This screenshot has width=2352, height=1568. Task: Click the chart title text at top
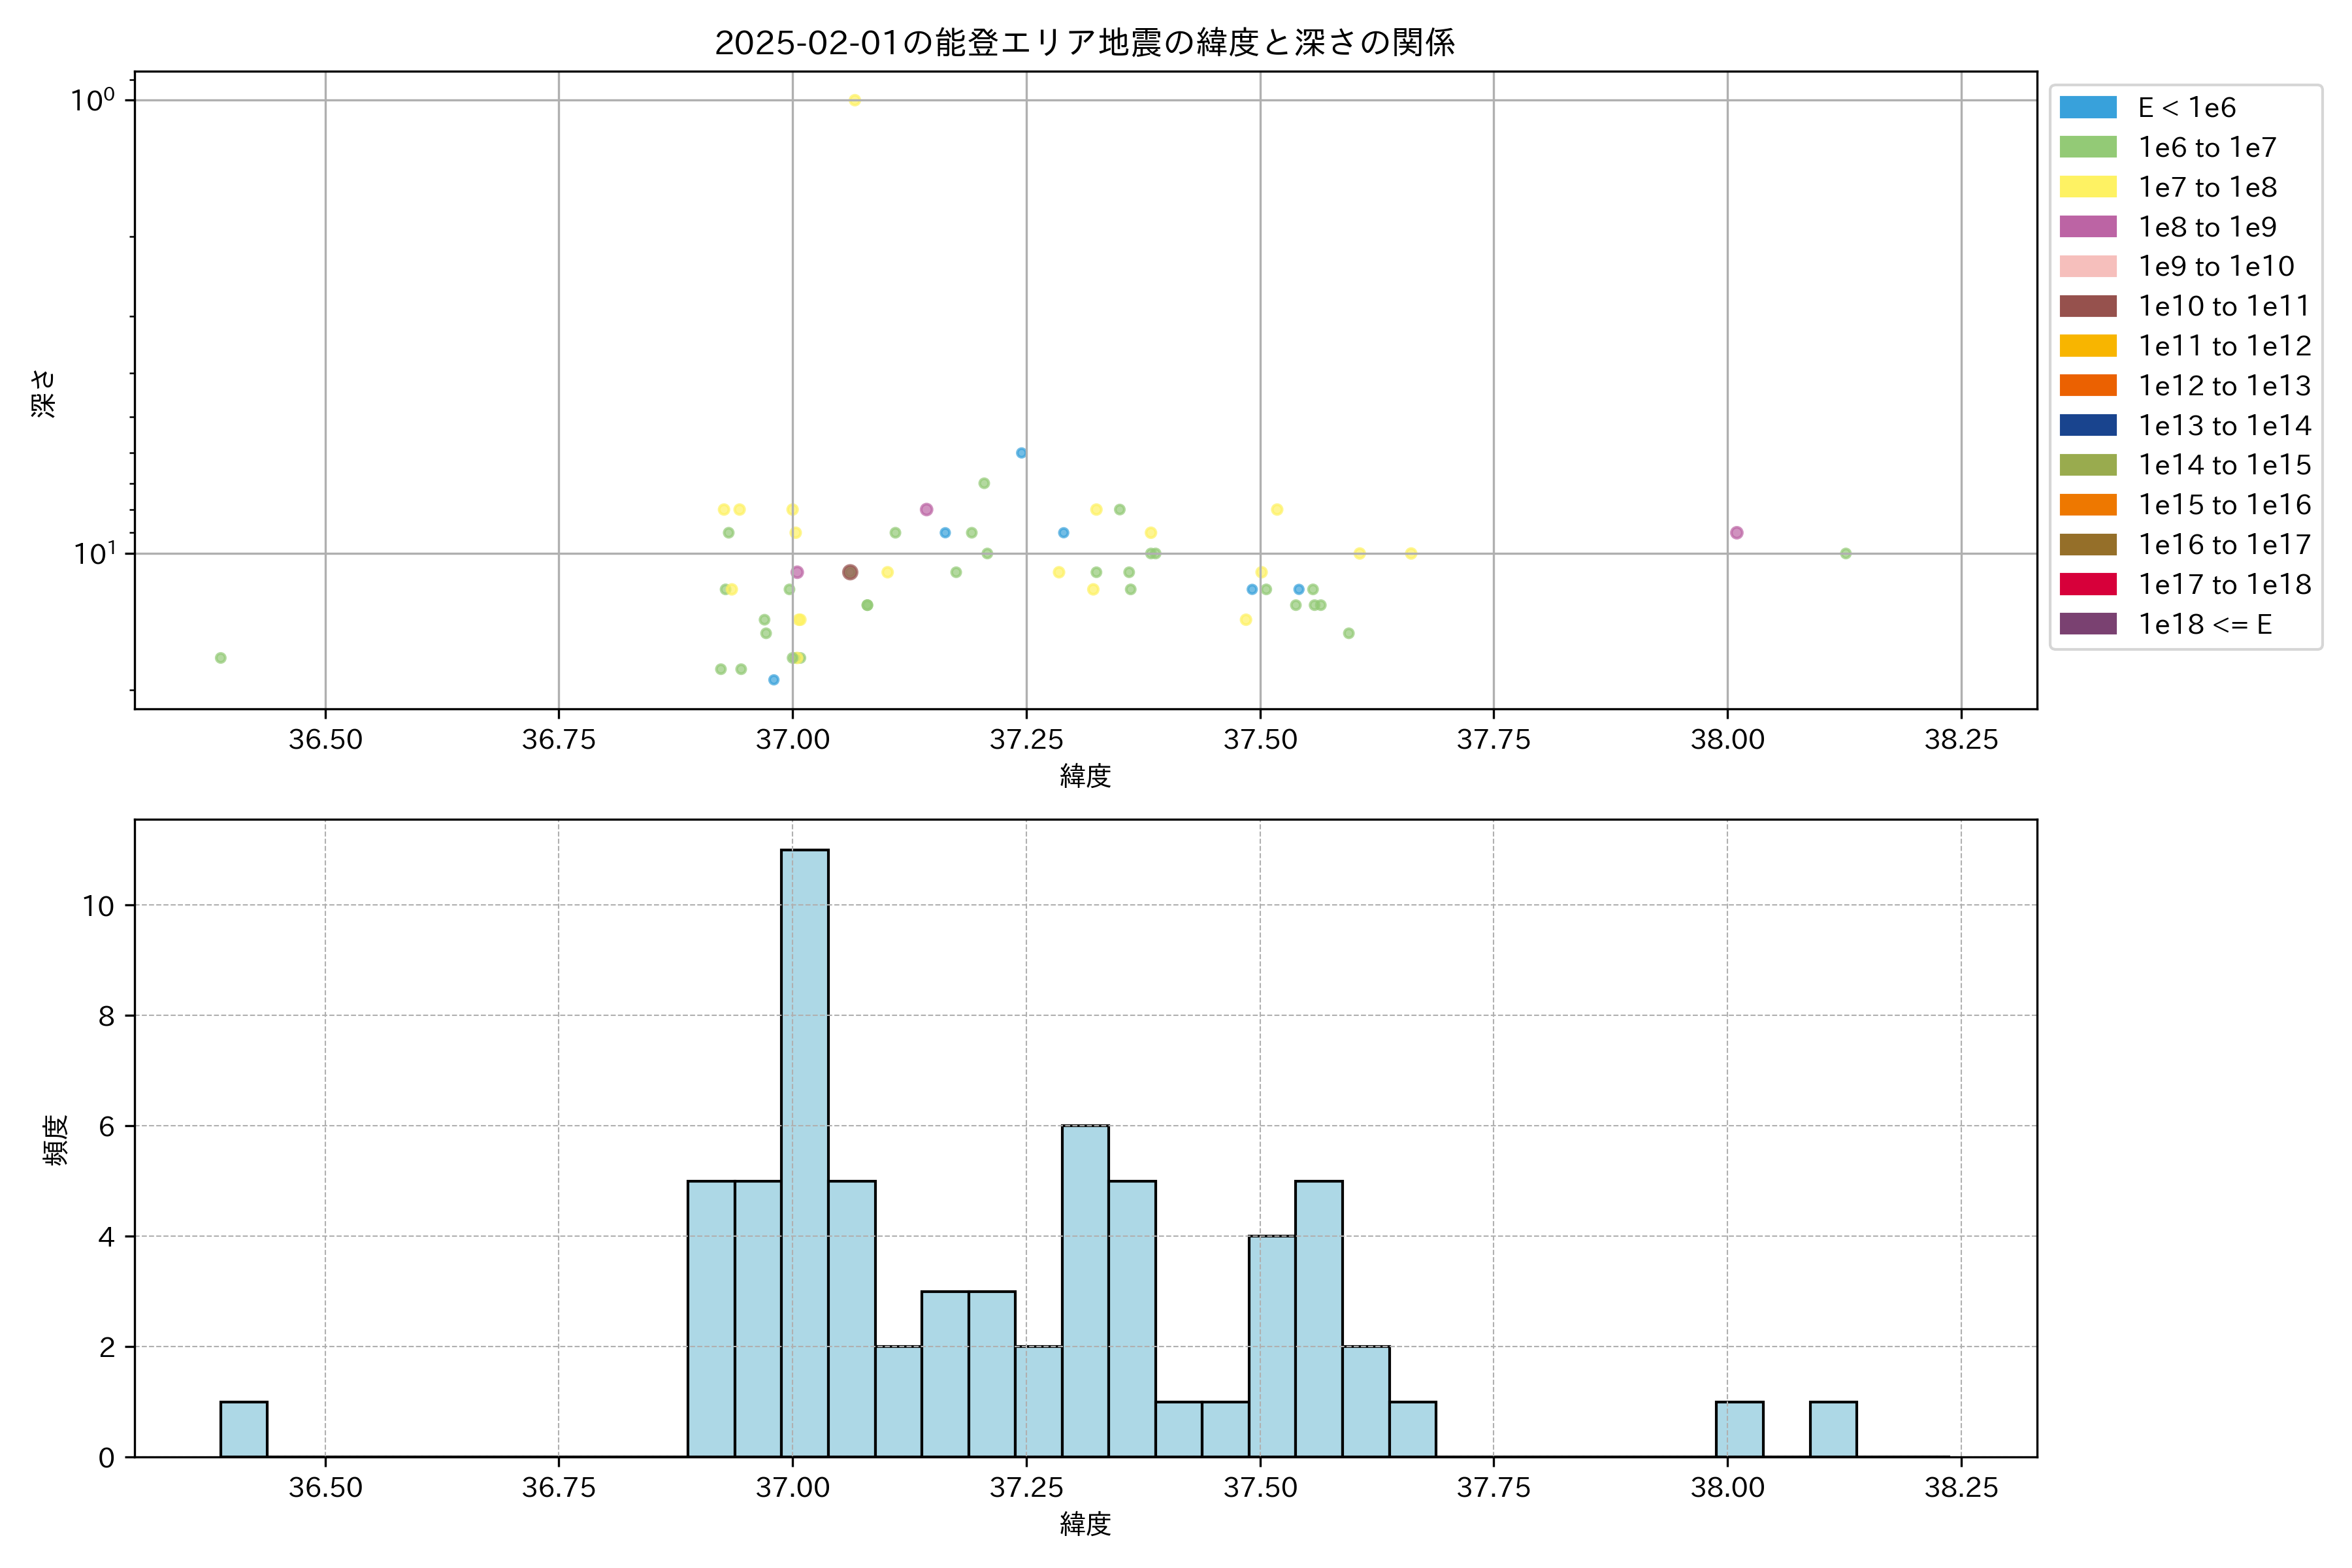click(1085, 43)
